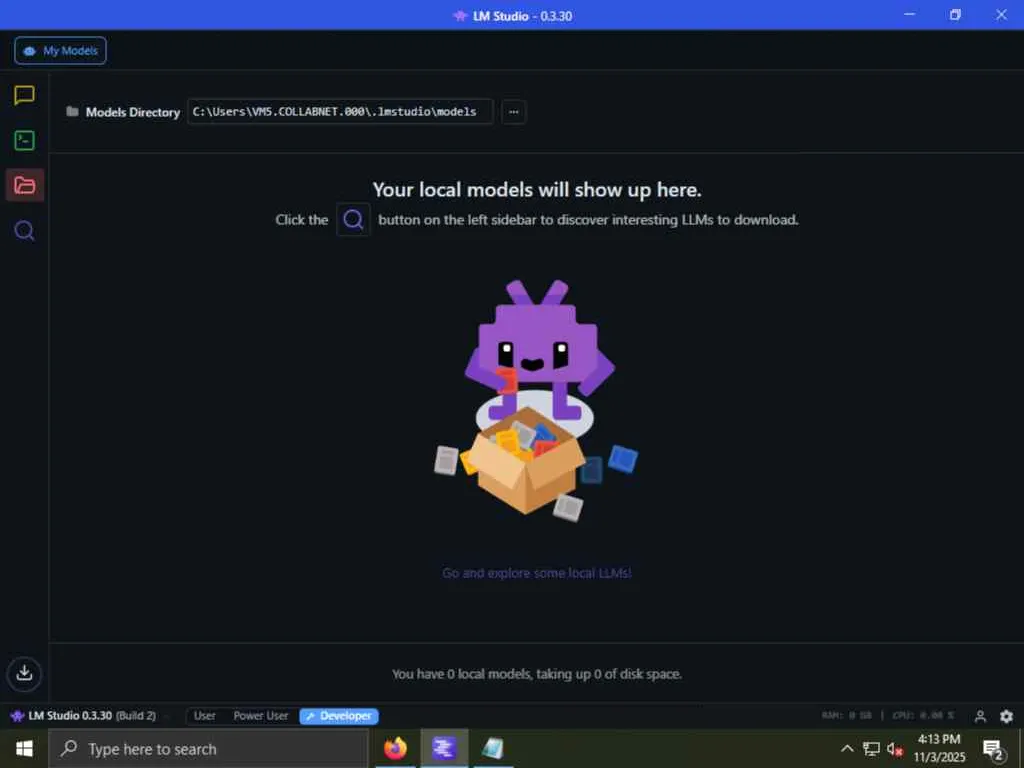Click the mascot robot illustration
This screenshot has width=1024, height=768.
[536, 401]
